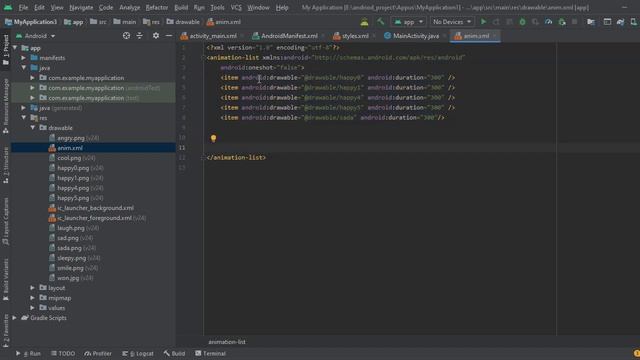
Task: Expand the java (generated) folder
Action: coord(24,108)
